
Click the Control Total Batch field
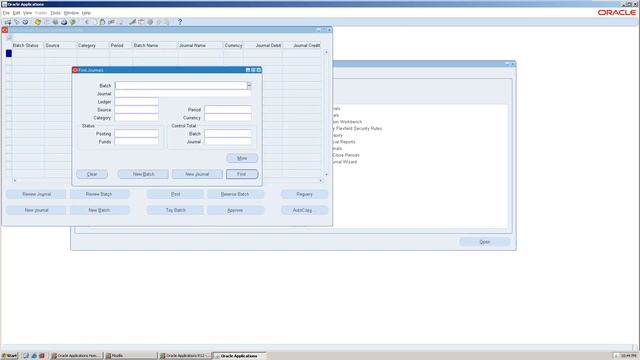point(228,133)
